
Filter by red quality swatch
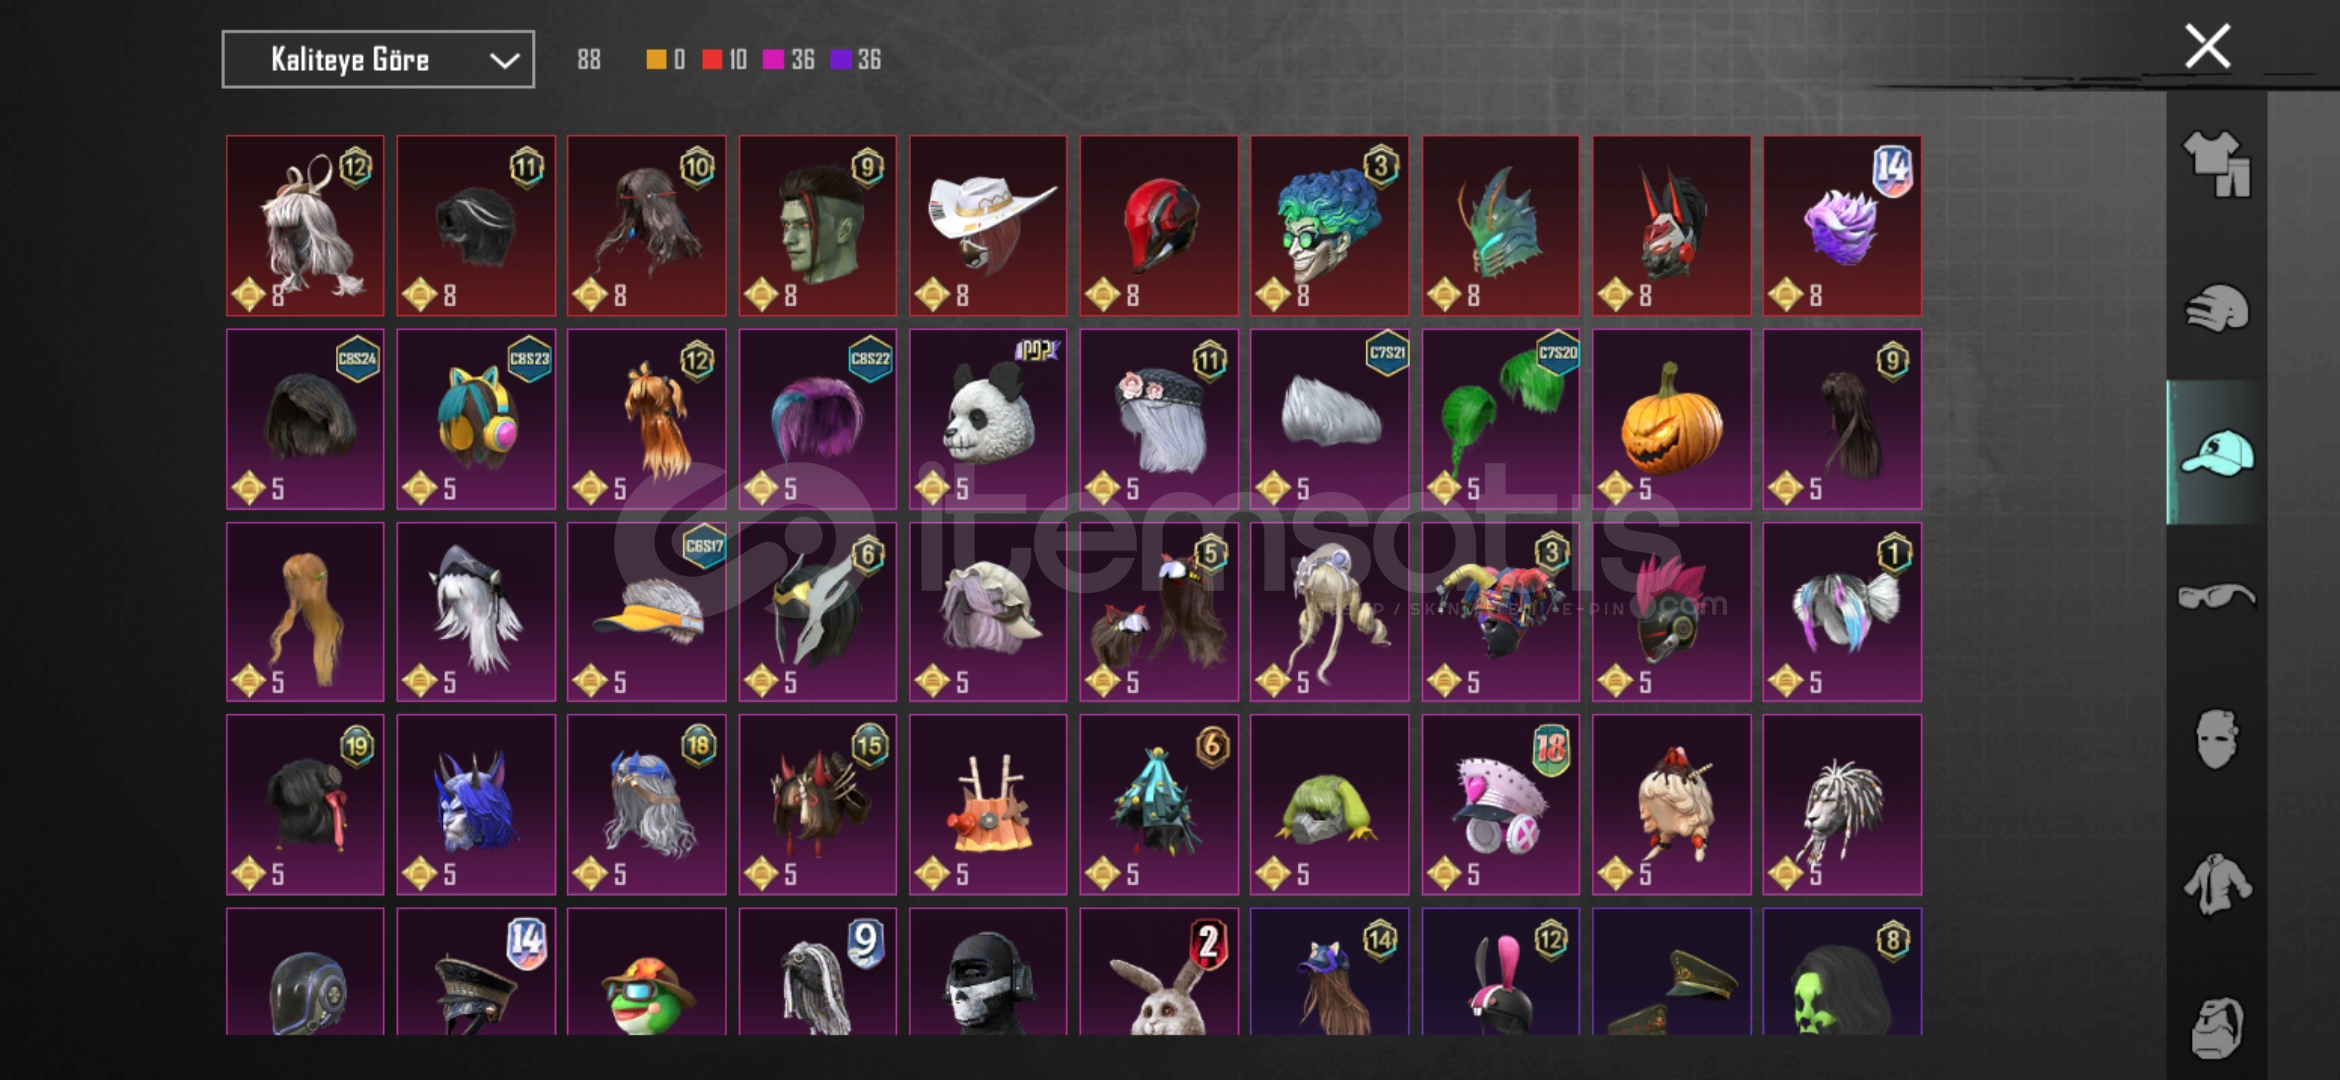(712, 60)
